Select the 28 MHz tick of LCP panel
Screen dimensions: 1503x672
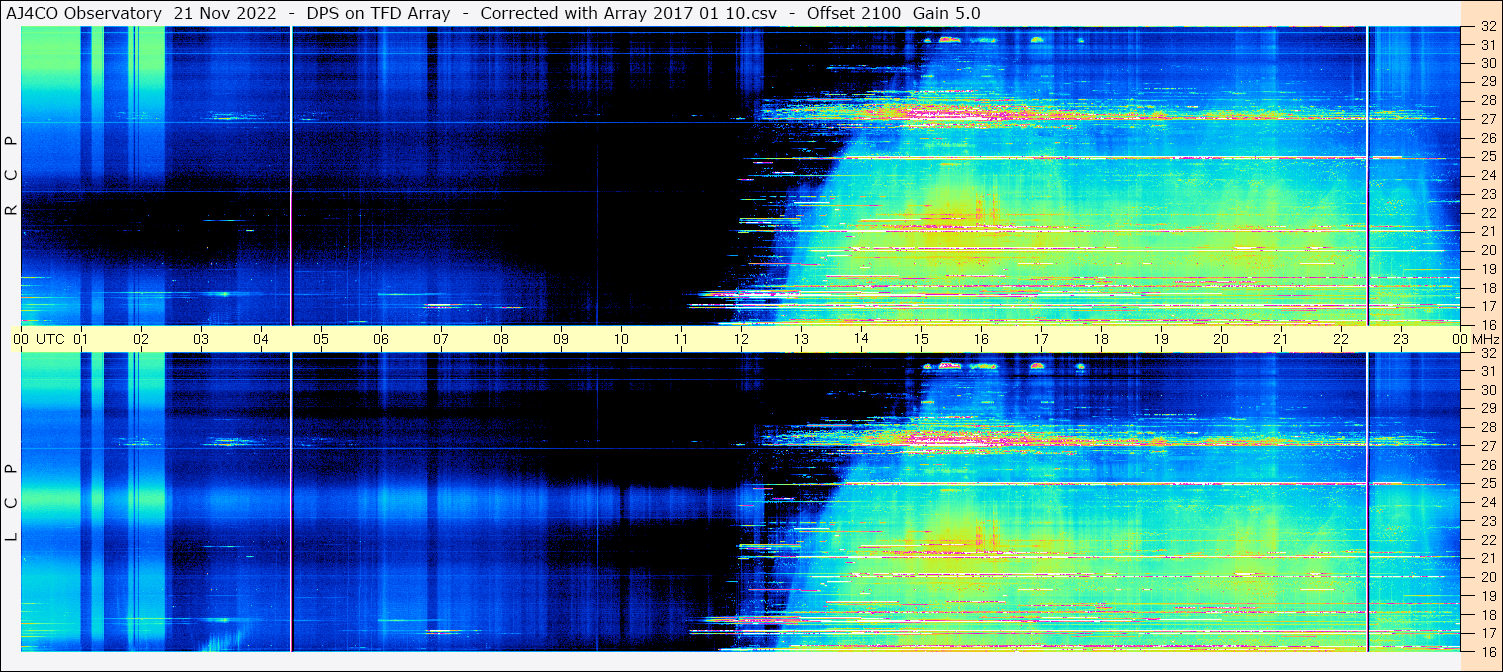click(x=1487, y=427)
